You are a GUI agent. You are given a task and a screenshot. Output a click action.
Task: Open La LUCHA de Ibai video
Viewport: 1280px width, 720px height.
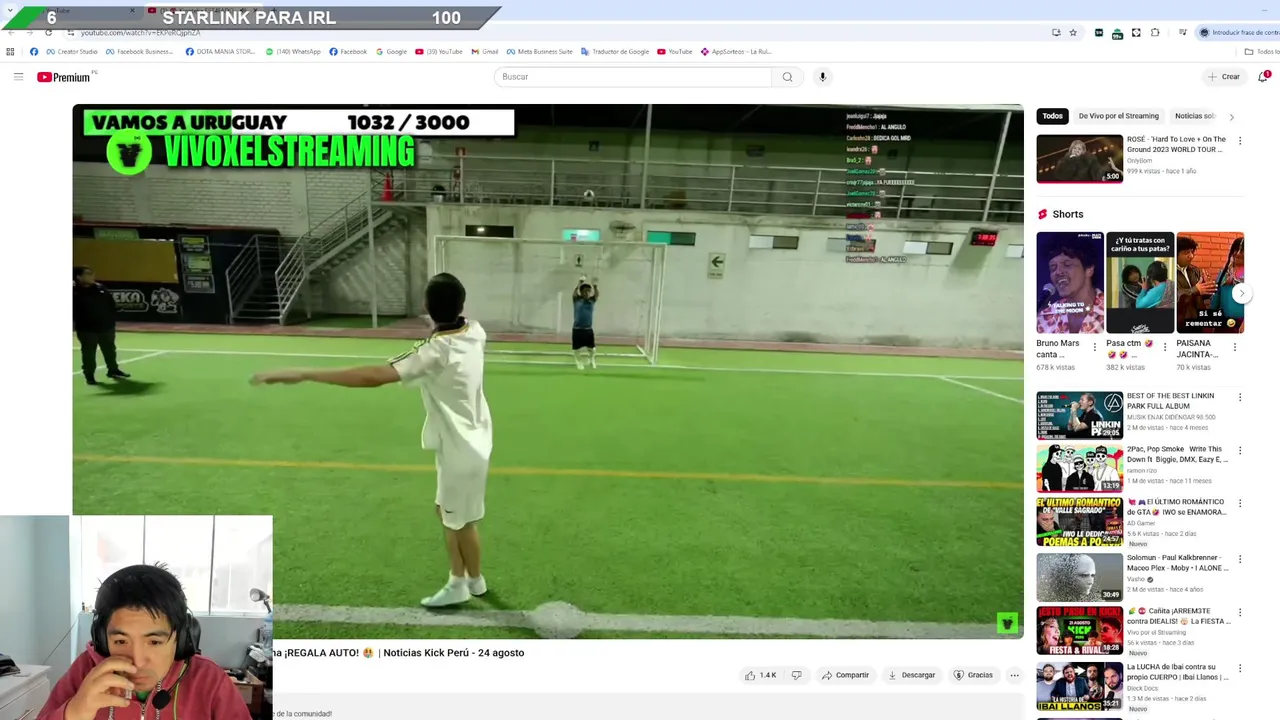pyautogui.click(x=1079, y=686)
